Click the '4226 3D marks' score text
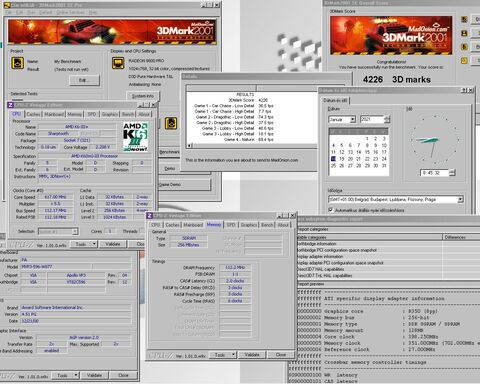Image resolution: width=480 pixels, height=384 pixels. [x=397, y=79]
